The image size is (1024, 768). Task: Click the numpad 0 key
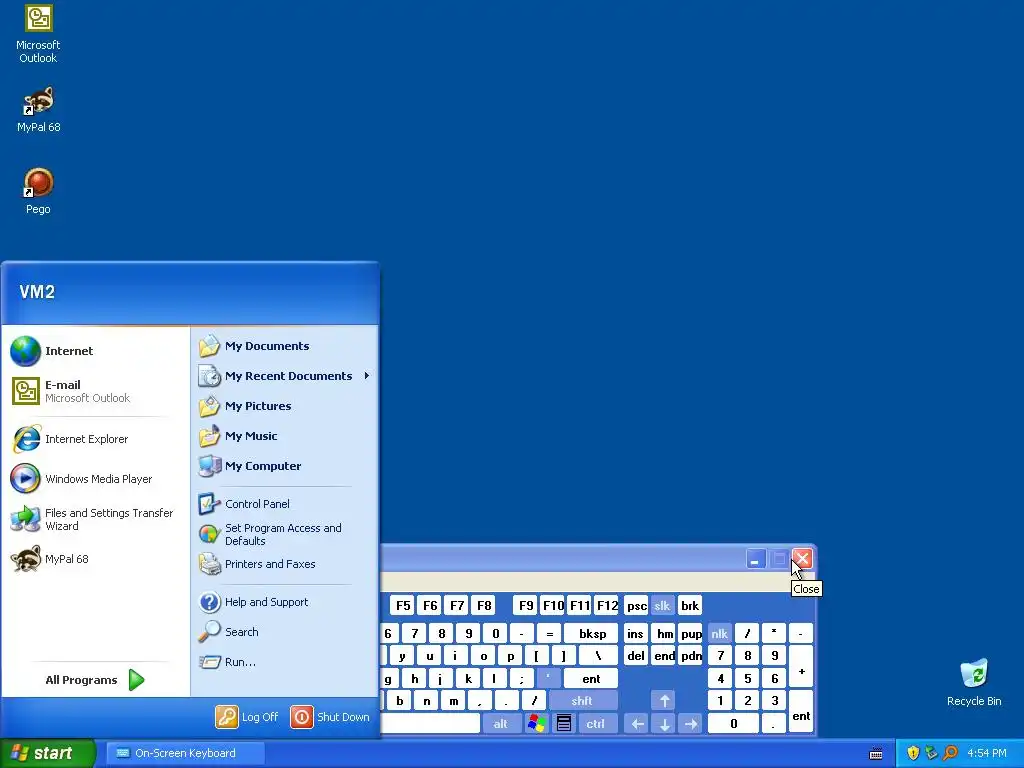tap(733, 724)
